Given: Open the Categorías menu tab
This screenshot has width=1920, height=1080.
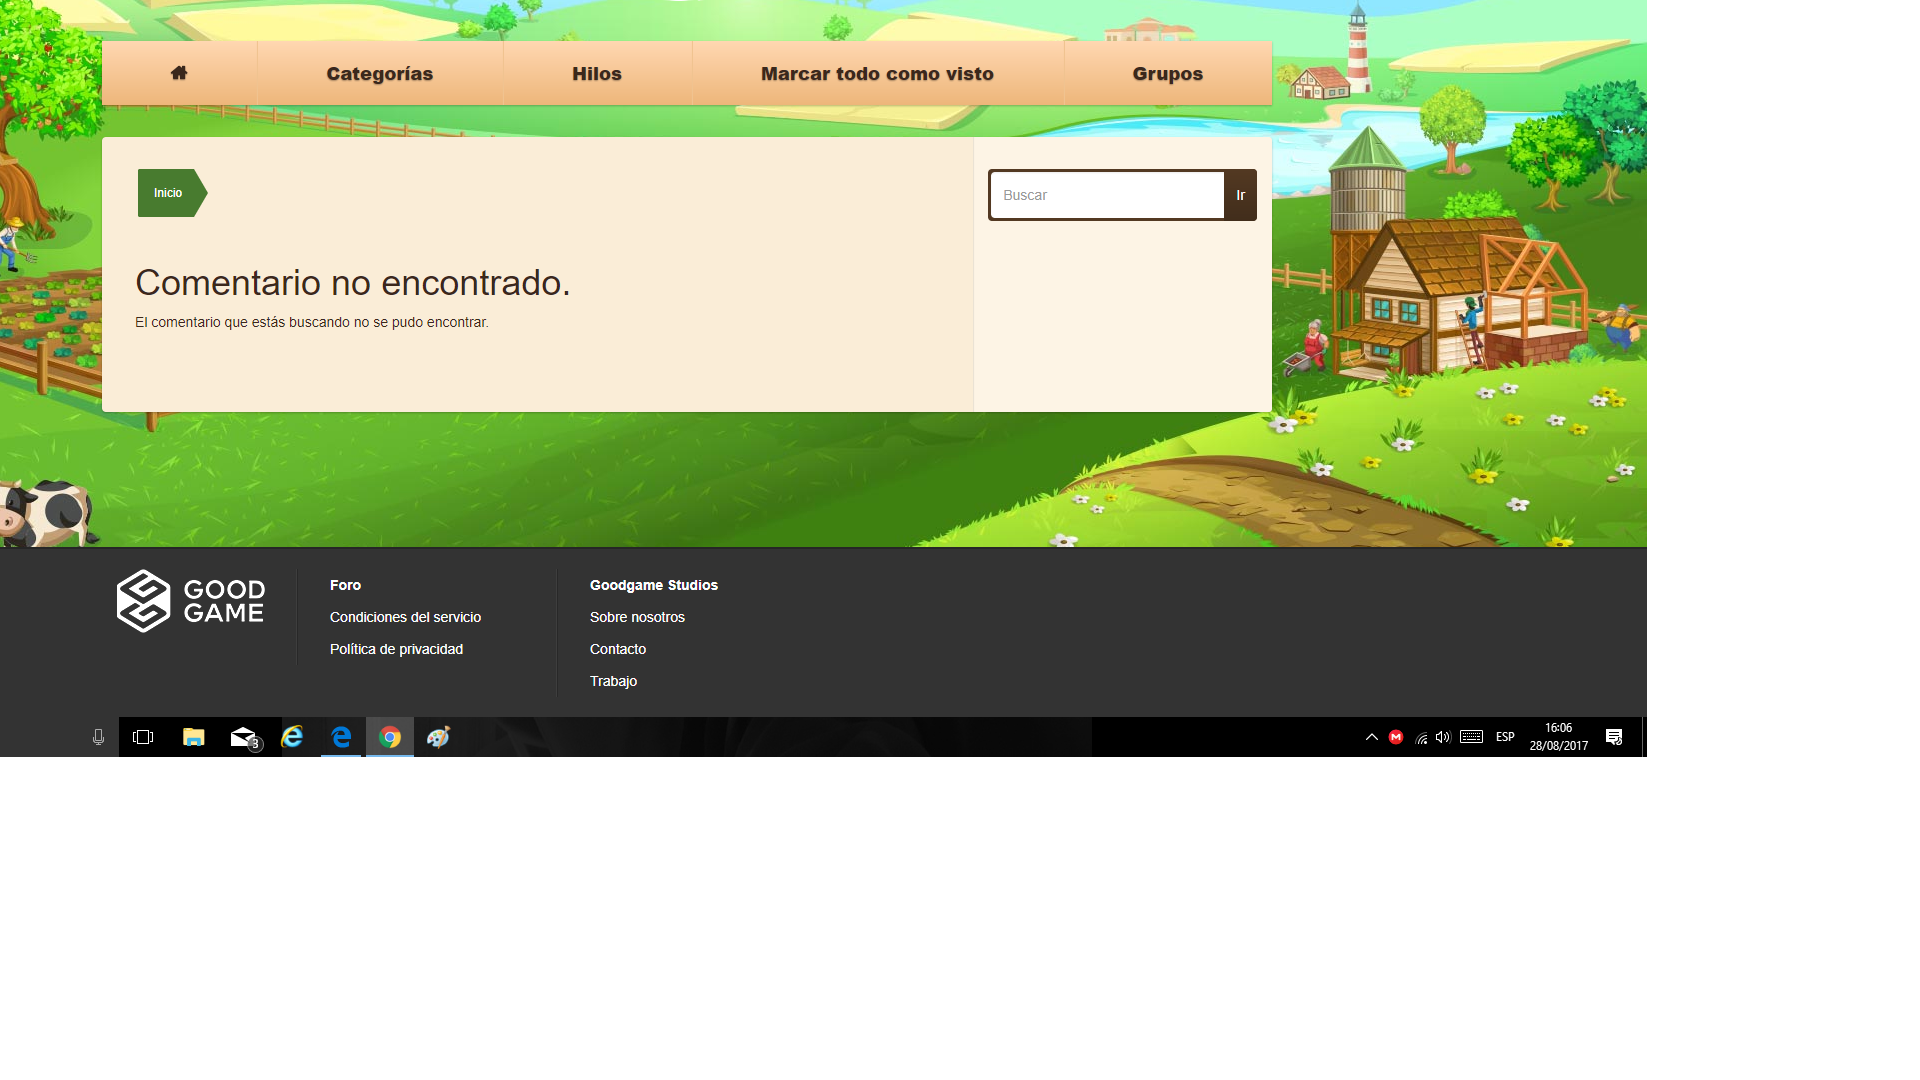Looking at the screenshot, I should 379,74.
